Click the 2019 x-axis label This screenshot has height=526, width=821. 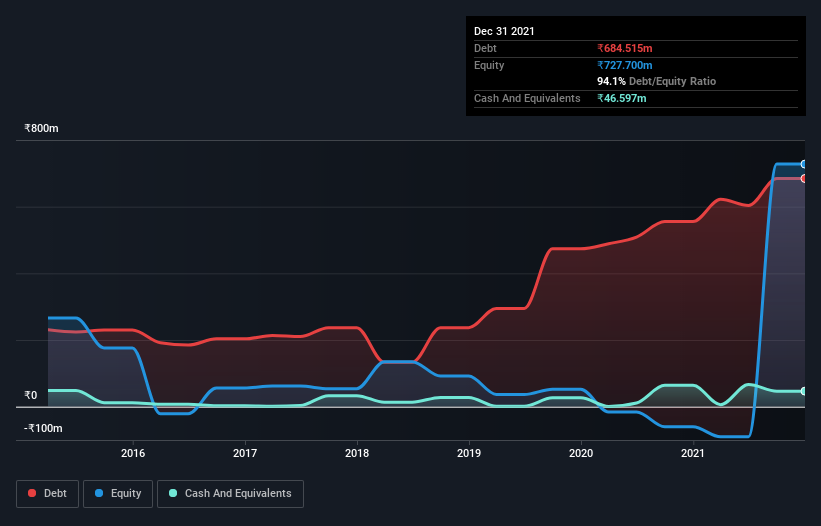469,453
